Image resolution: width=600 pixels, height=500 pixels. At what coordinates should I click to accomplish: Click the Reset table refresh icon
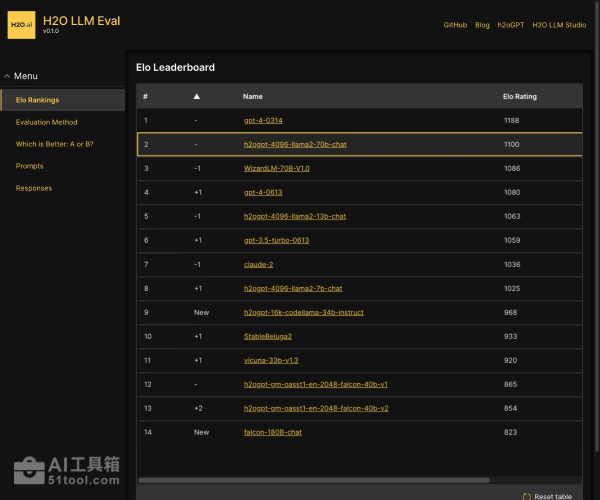pos(527,496)
